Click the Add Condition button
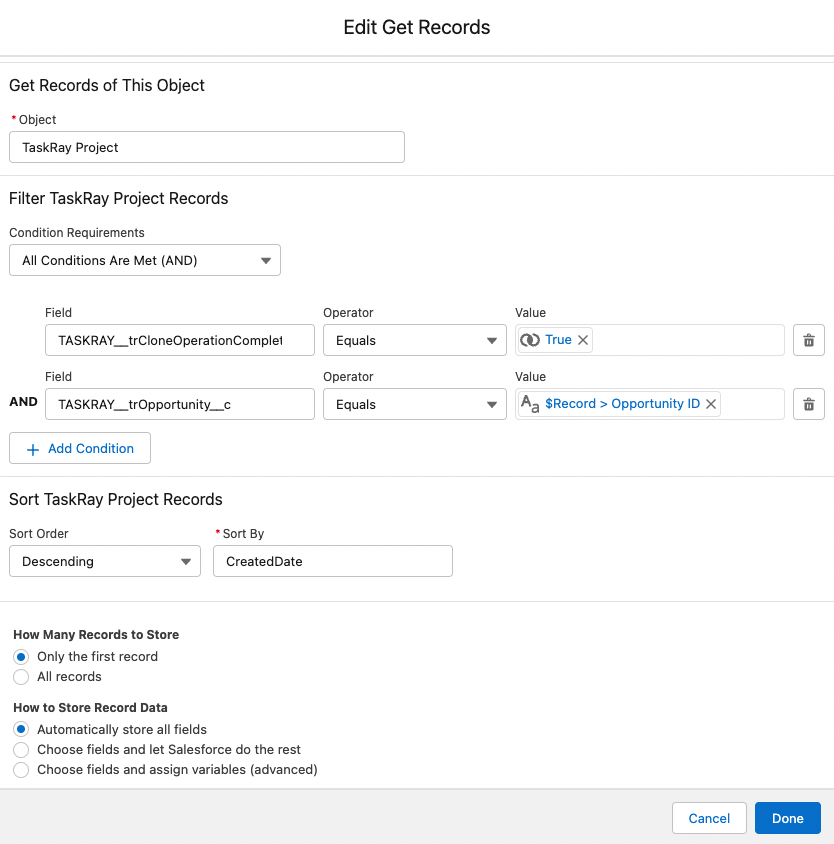This screenshot has height=844, width=834. (x=80, y=448)
